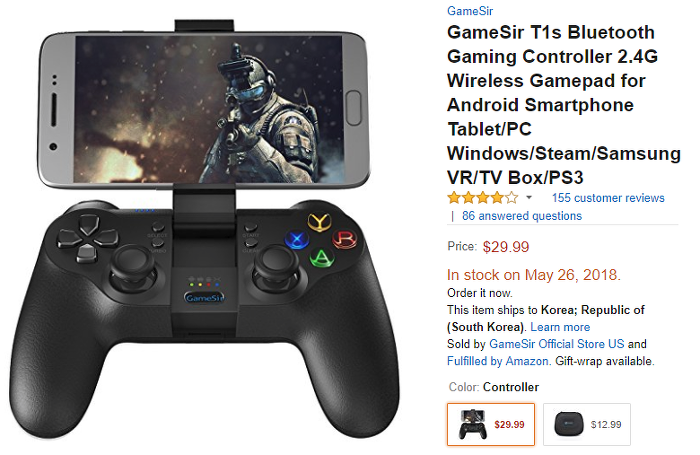Open the star rating dropdown arrow

529,198
